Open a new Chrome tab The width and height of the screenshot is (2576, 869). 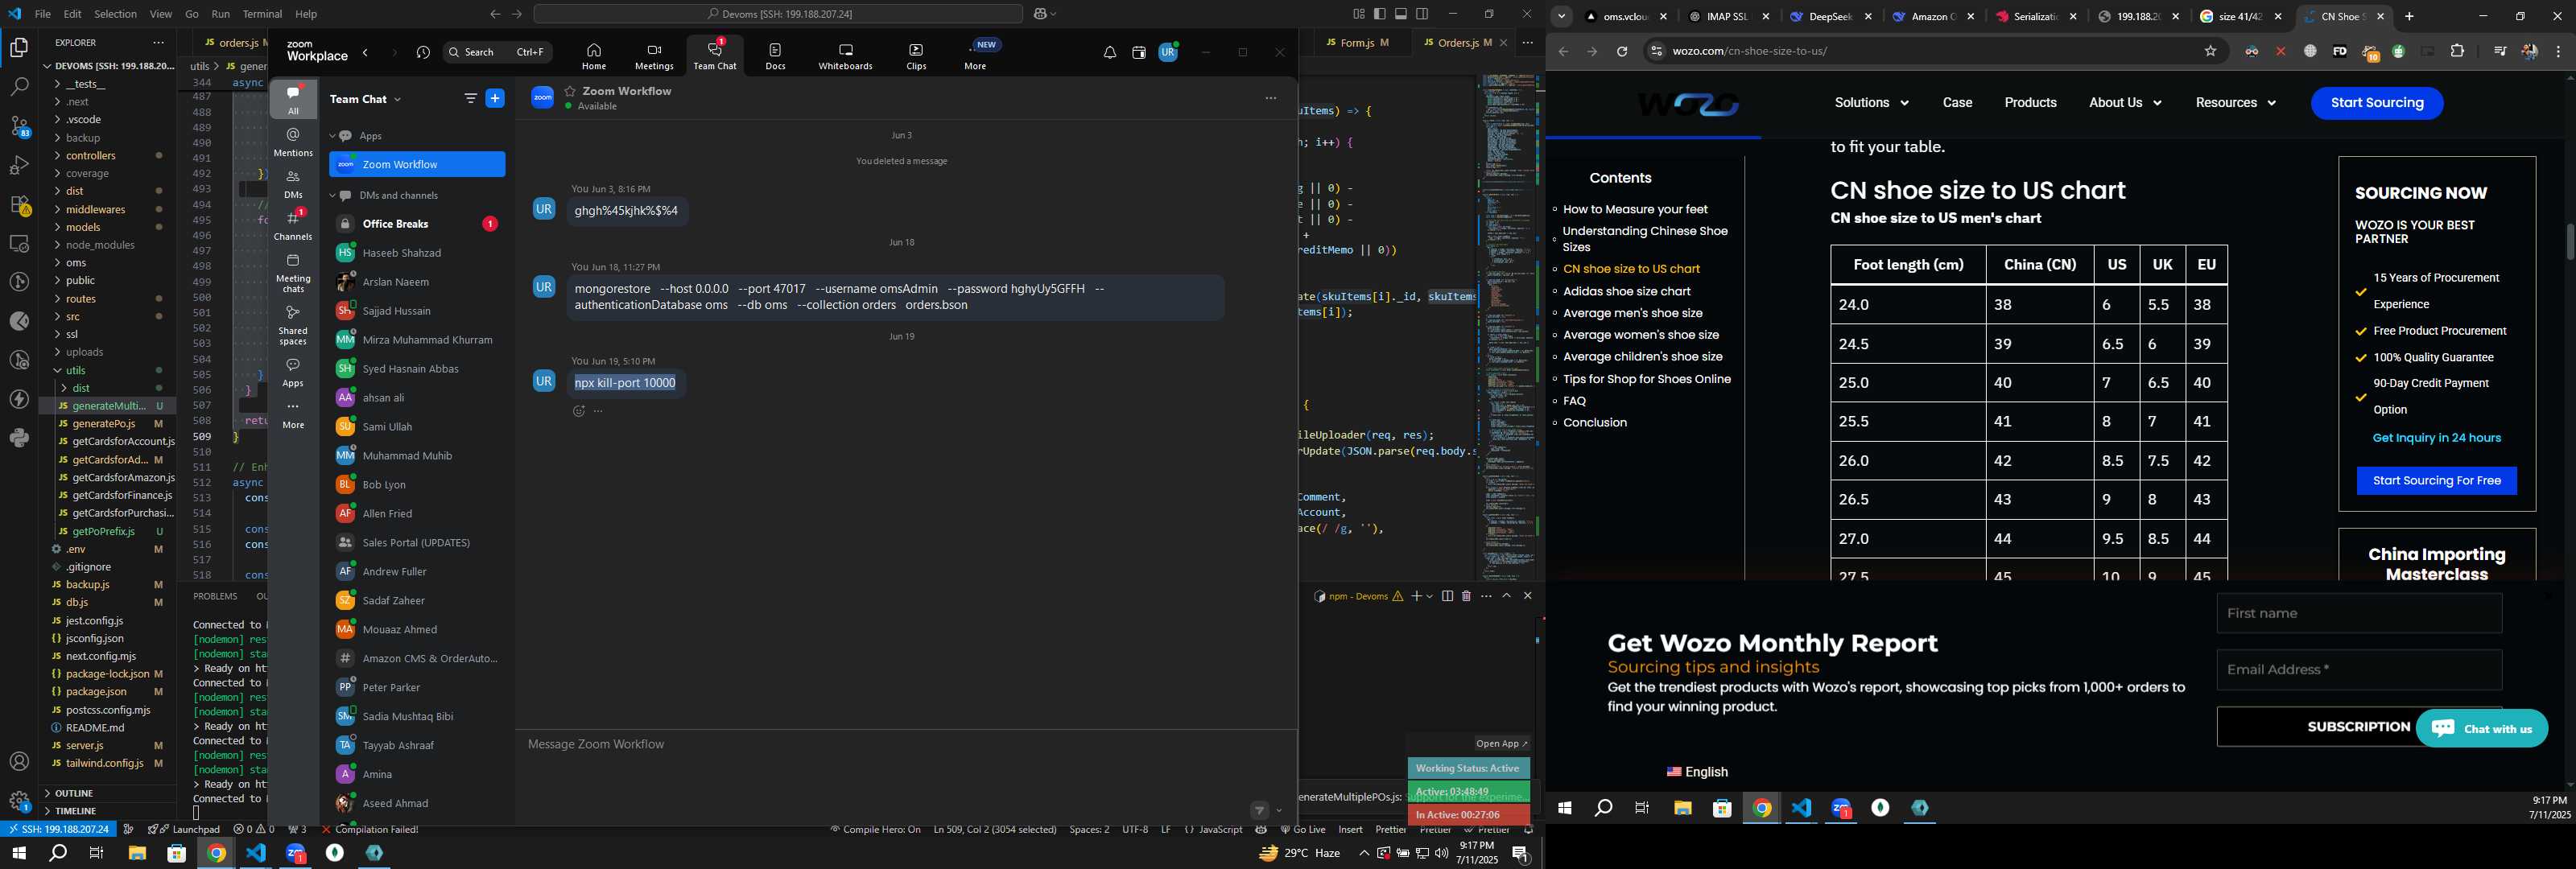point(2409,17)
